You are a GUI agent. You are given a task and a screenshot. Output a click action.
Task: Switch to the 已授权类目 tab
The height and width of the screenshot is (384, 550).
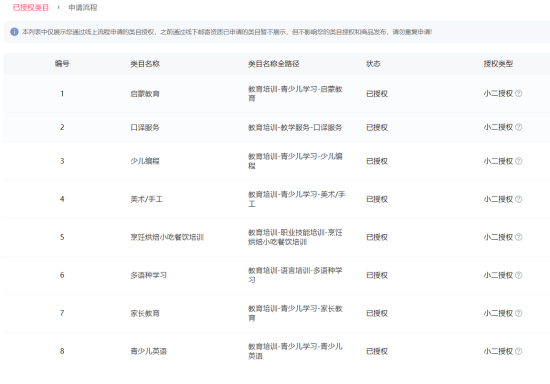pyautogui.click(x=31, y=7)
